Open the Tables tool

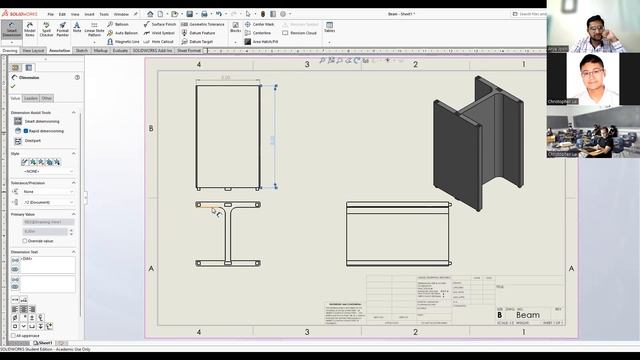[329, 27]
